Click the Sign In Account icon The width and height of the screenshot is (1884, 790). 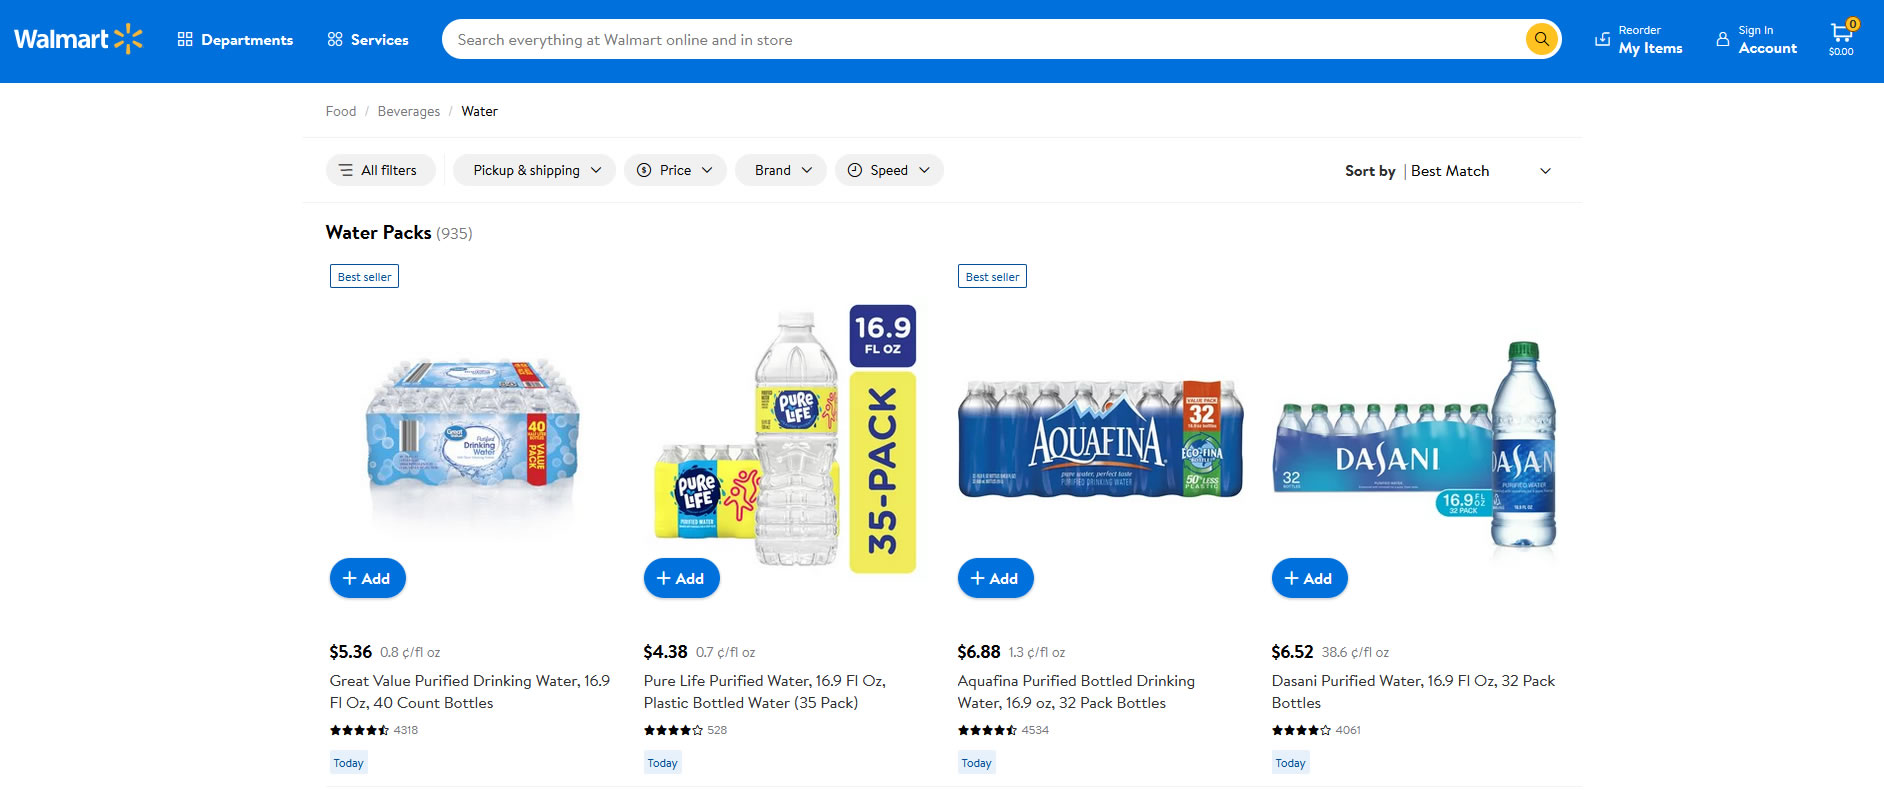tap(1721, 39)
